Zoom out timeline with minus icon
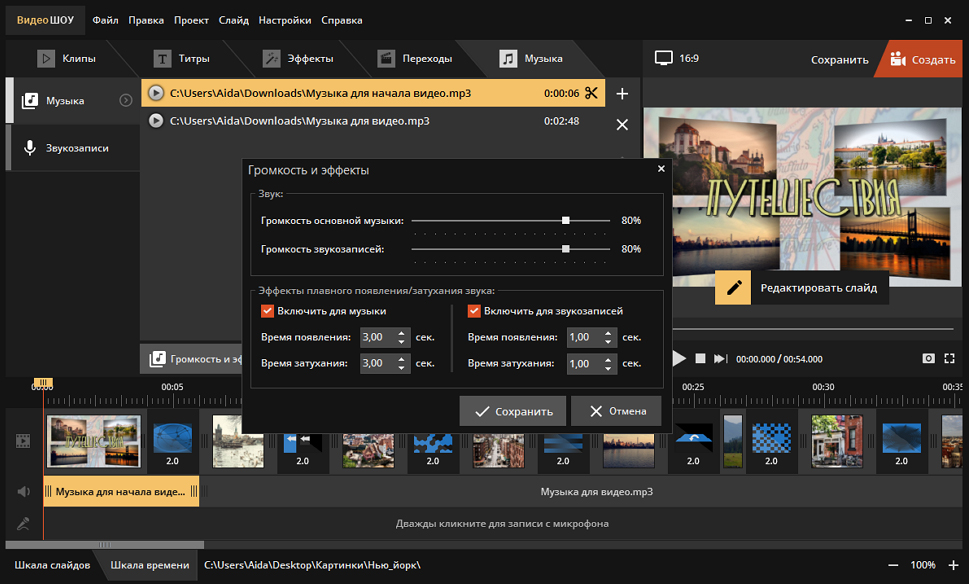This screenshot has width=970, height=584. point(893,565)
